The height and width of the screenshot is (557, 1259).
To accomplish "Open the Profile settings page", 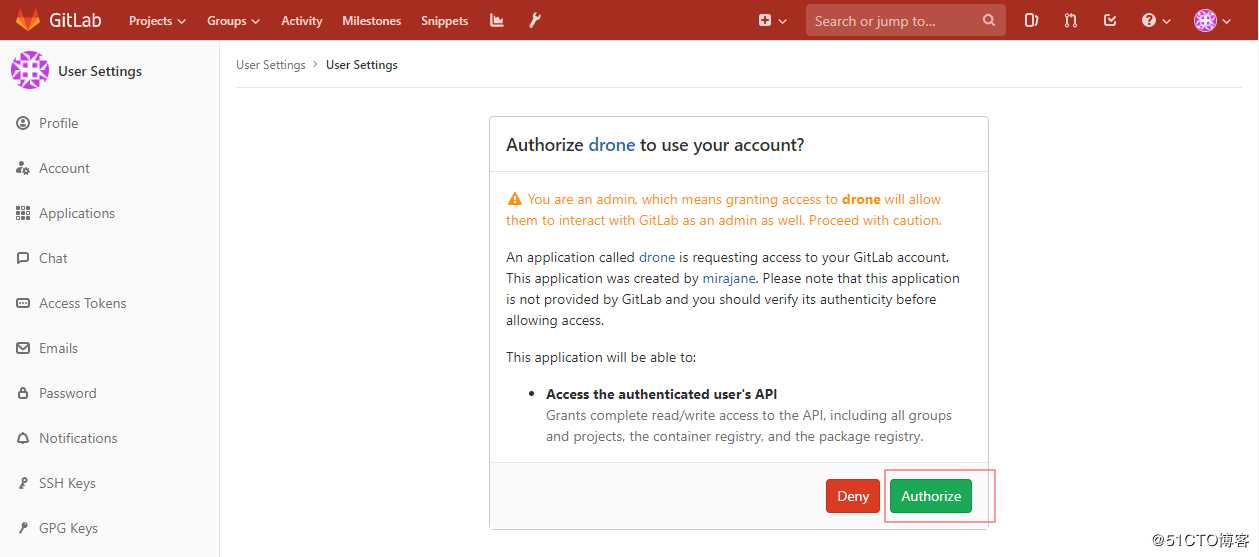I will pyautogui.click(x=58, y=123).
